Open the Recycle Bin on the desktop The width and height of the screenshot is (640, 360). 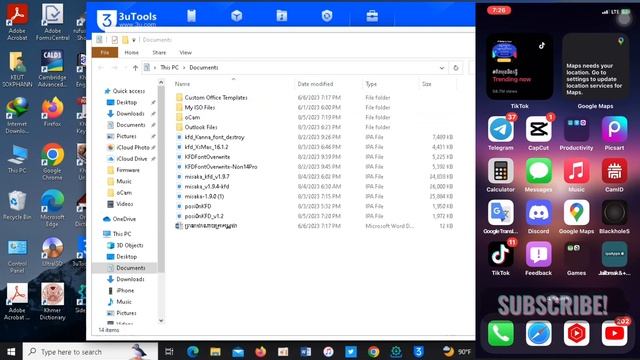click(17, 206)
